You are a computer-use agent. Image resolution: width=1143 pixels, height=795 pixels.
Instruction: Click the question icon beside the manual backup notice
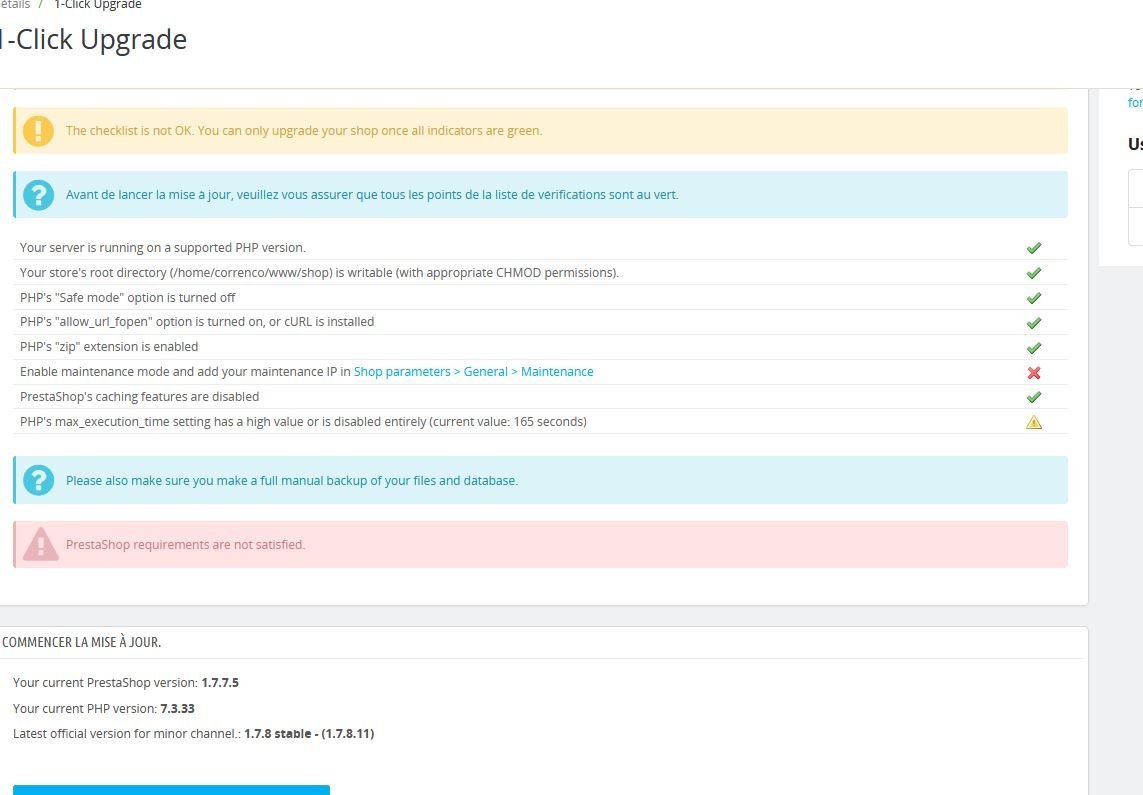point(38,481)
